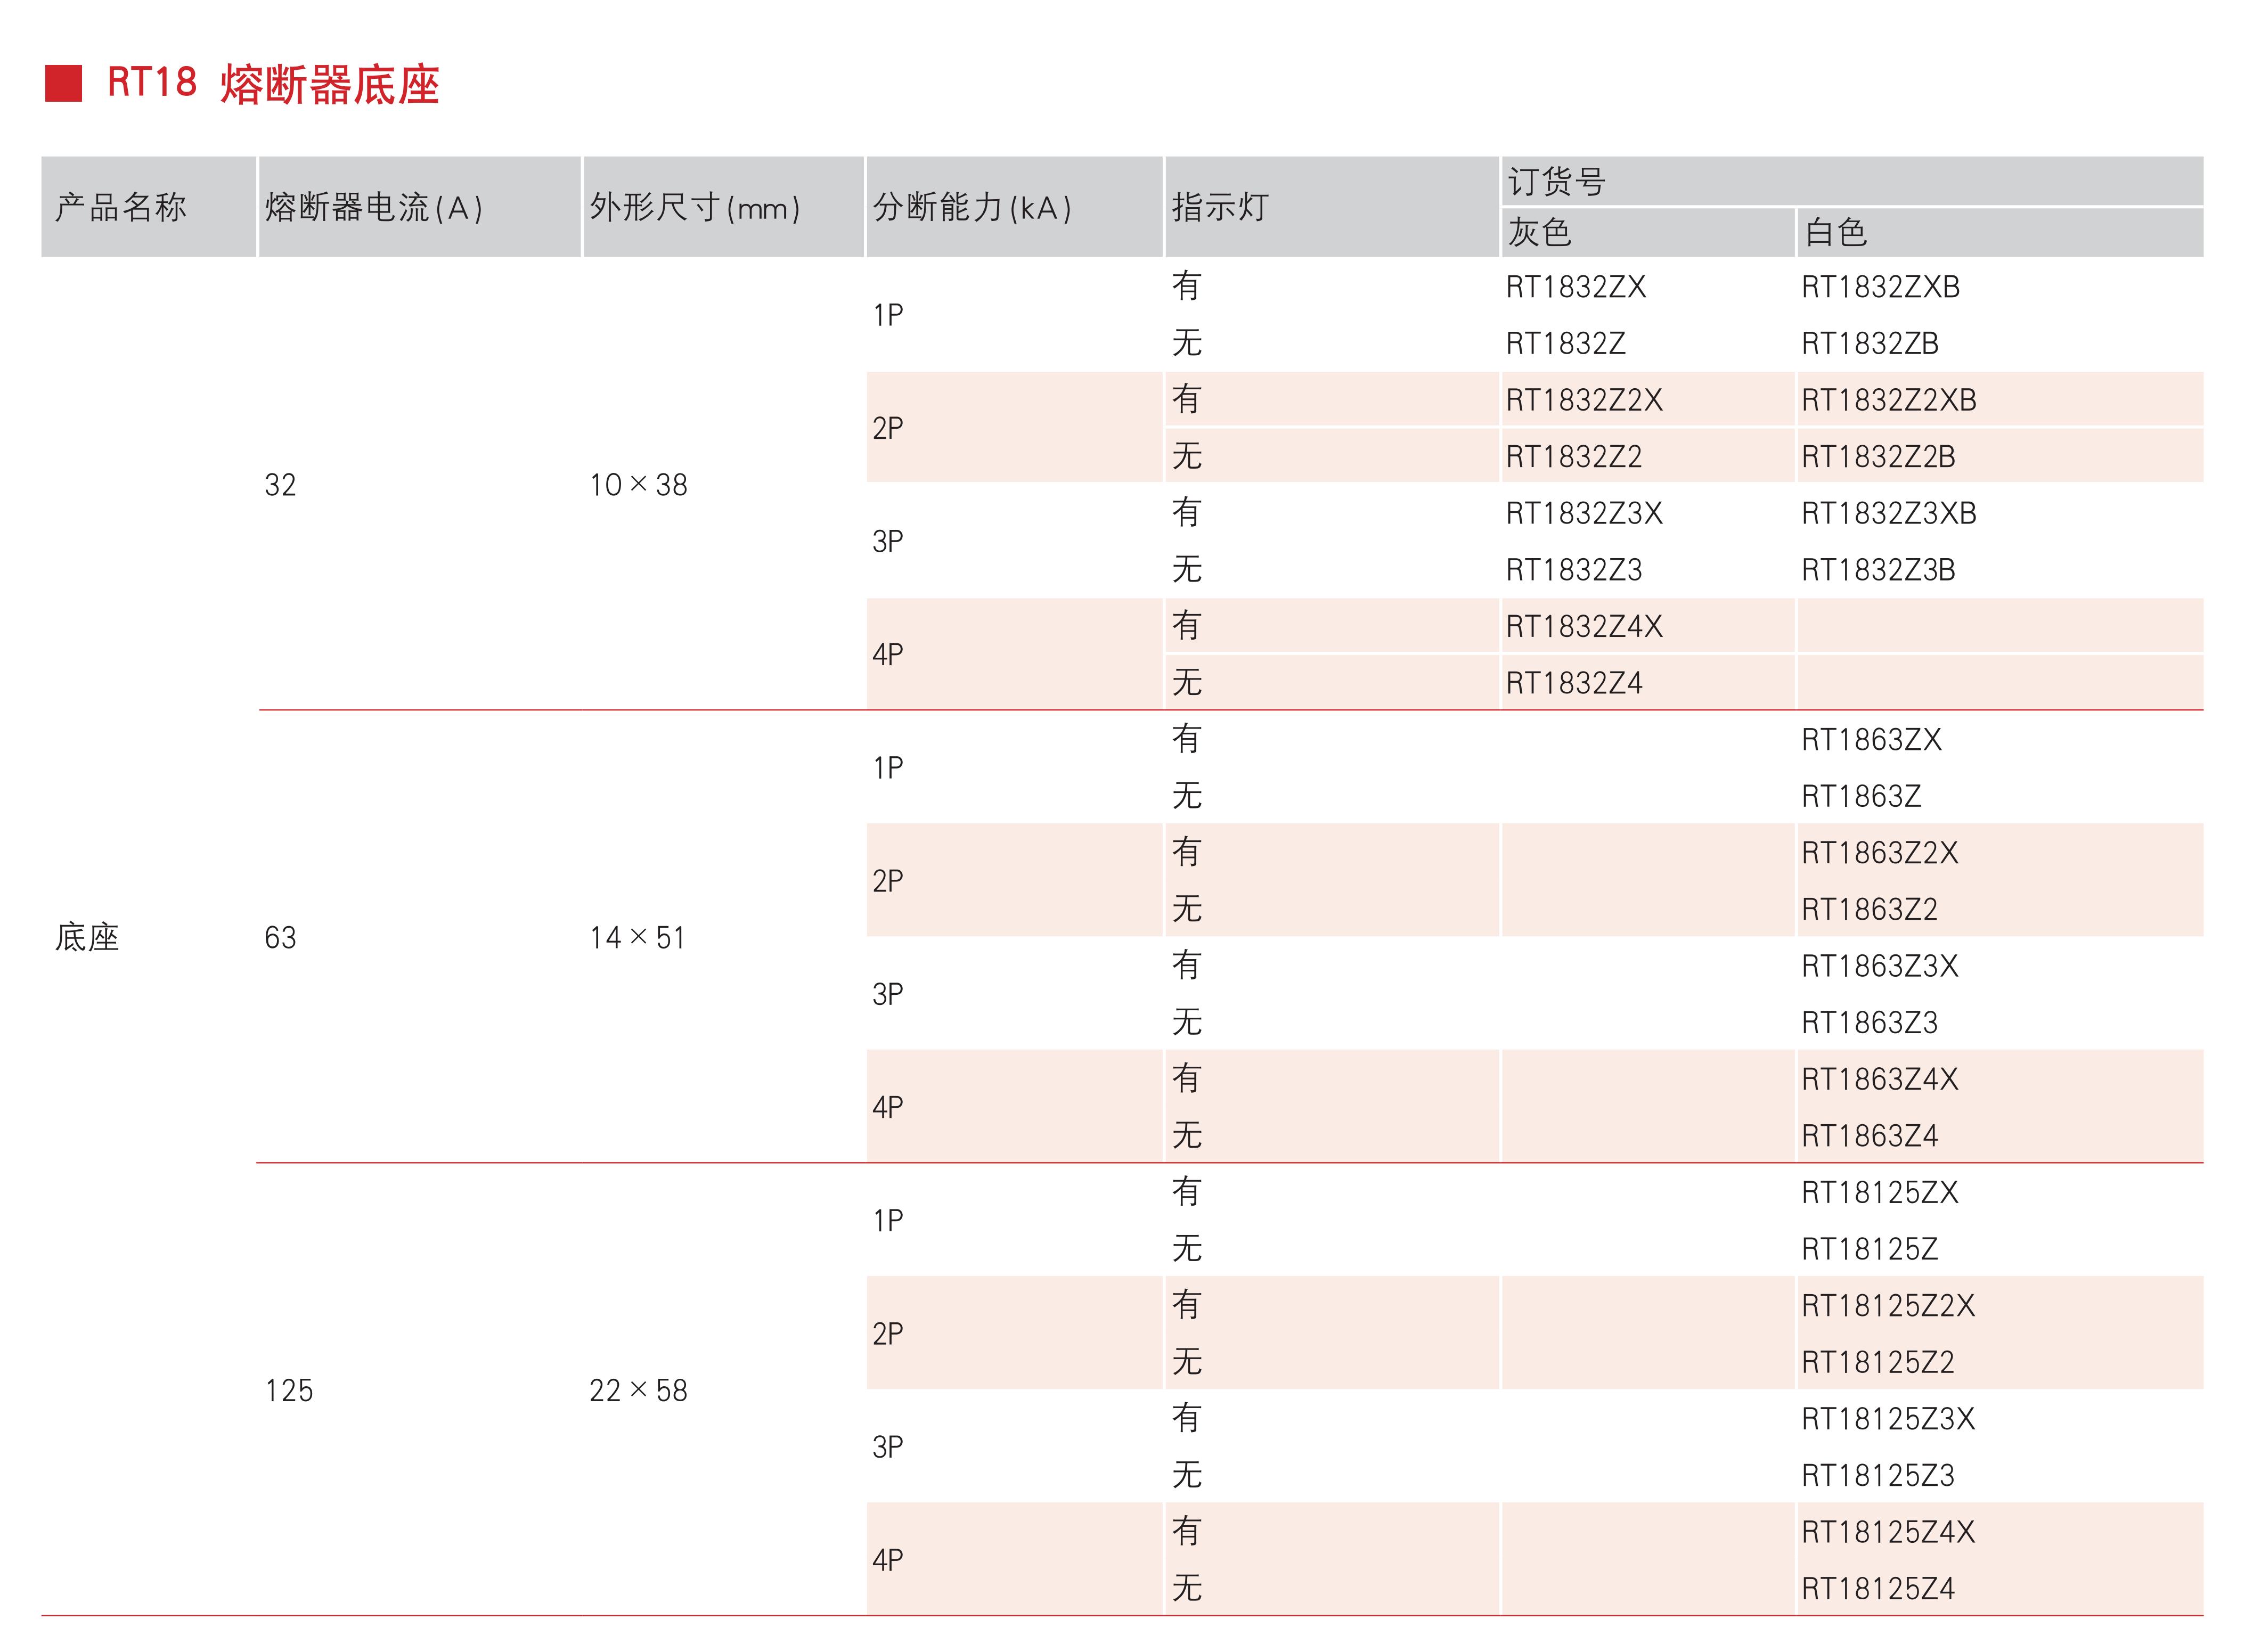The height and width of the screenshot is (1652, 2253).
Task: Click the 外形尺寸(mm) header cell
Action: pos(695,207)
